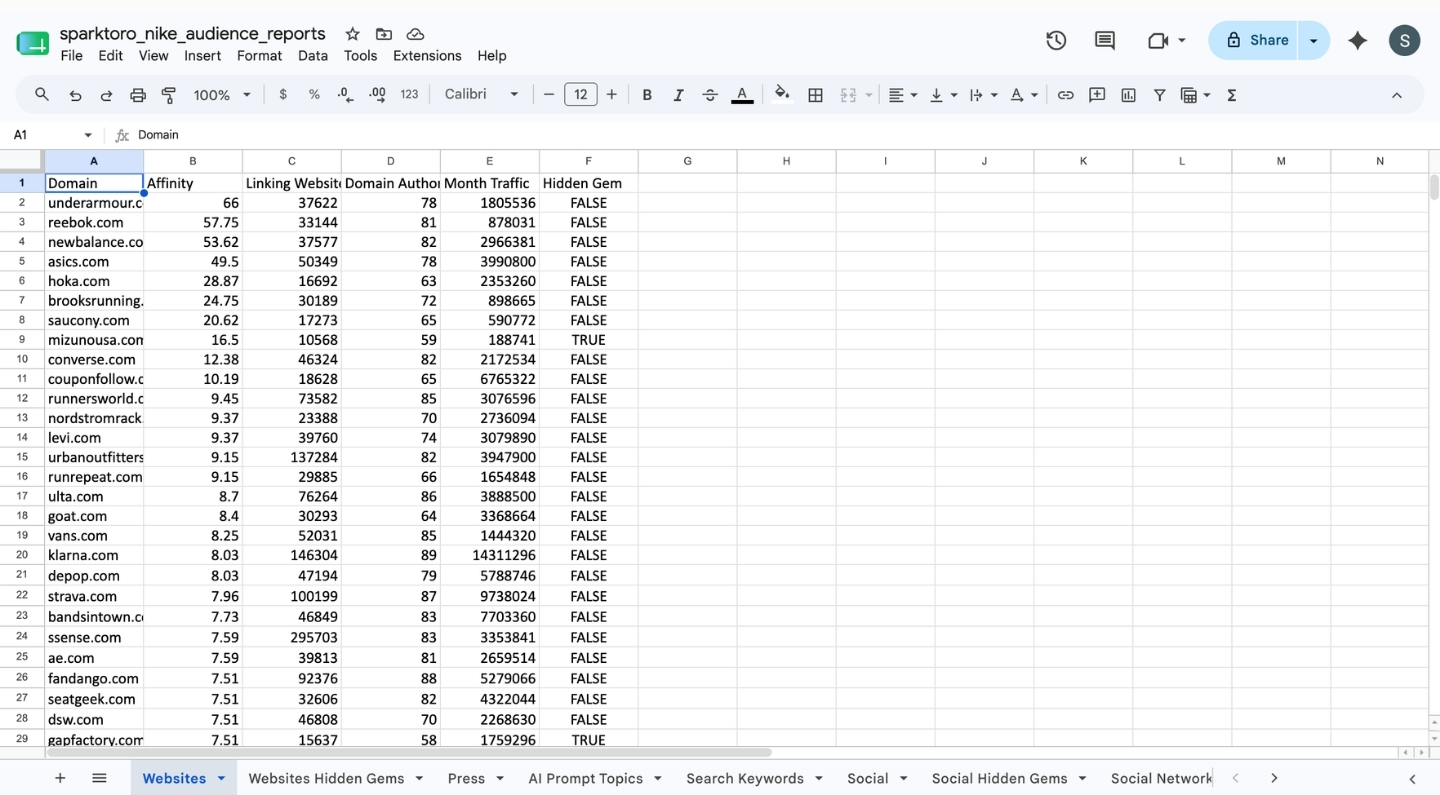The width and height of the screenshot is (1440, 795).
Task: Switch to AI Prompt Topics sheet tab
Action: pyautogui.click(x=585, y=778)
